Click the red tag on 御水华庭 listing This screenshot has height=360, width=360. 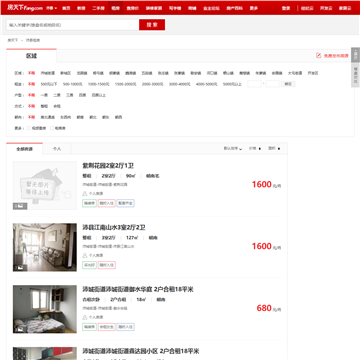(107, 327)
